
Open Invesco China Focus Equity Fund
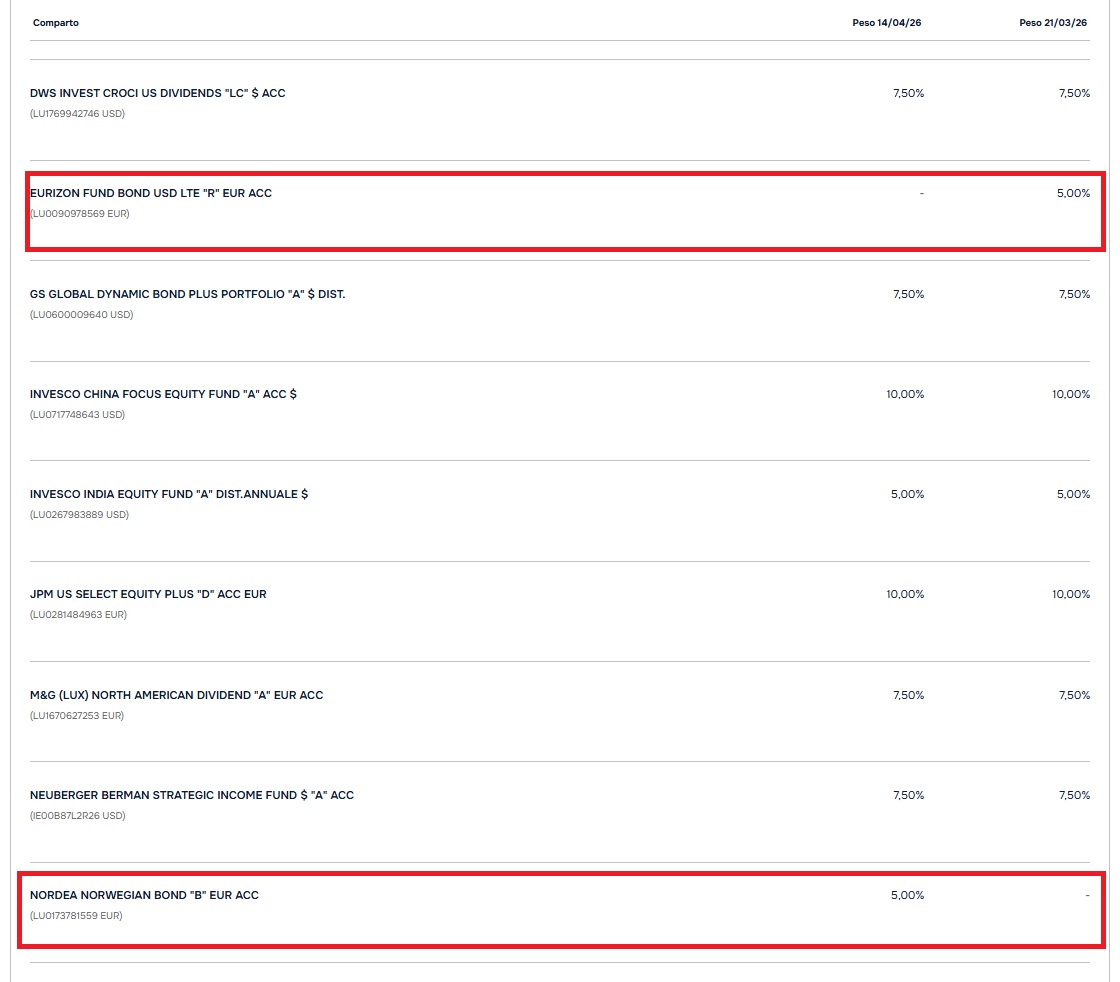(163, 394)
